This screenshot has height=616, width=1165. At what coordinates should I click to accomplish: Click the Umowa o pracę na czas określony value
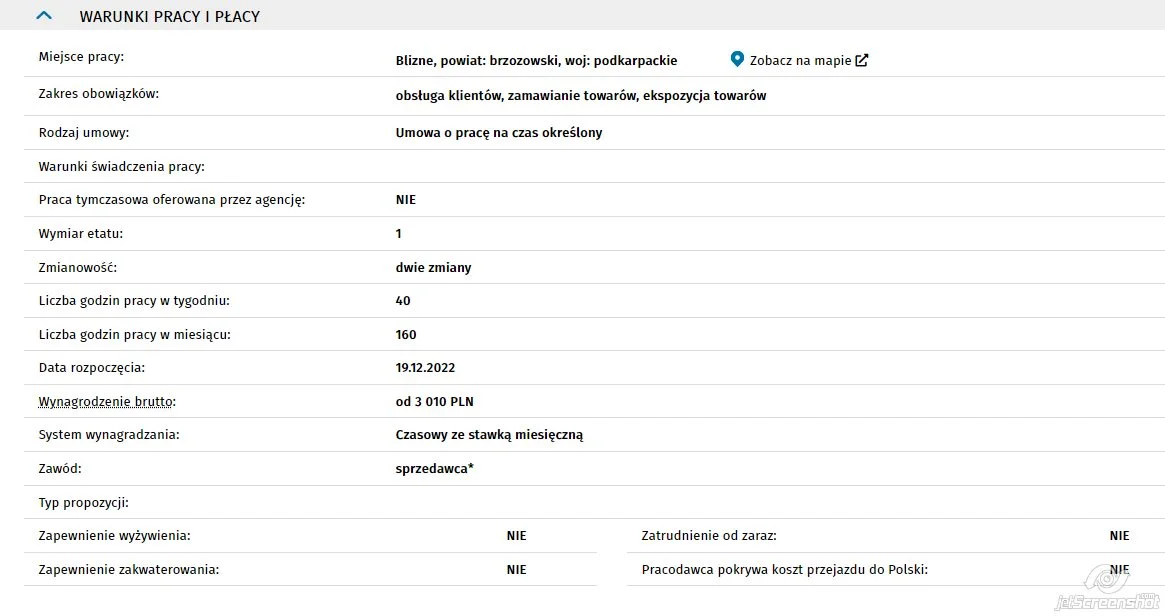499,133
